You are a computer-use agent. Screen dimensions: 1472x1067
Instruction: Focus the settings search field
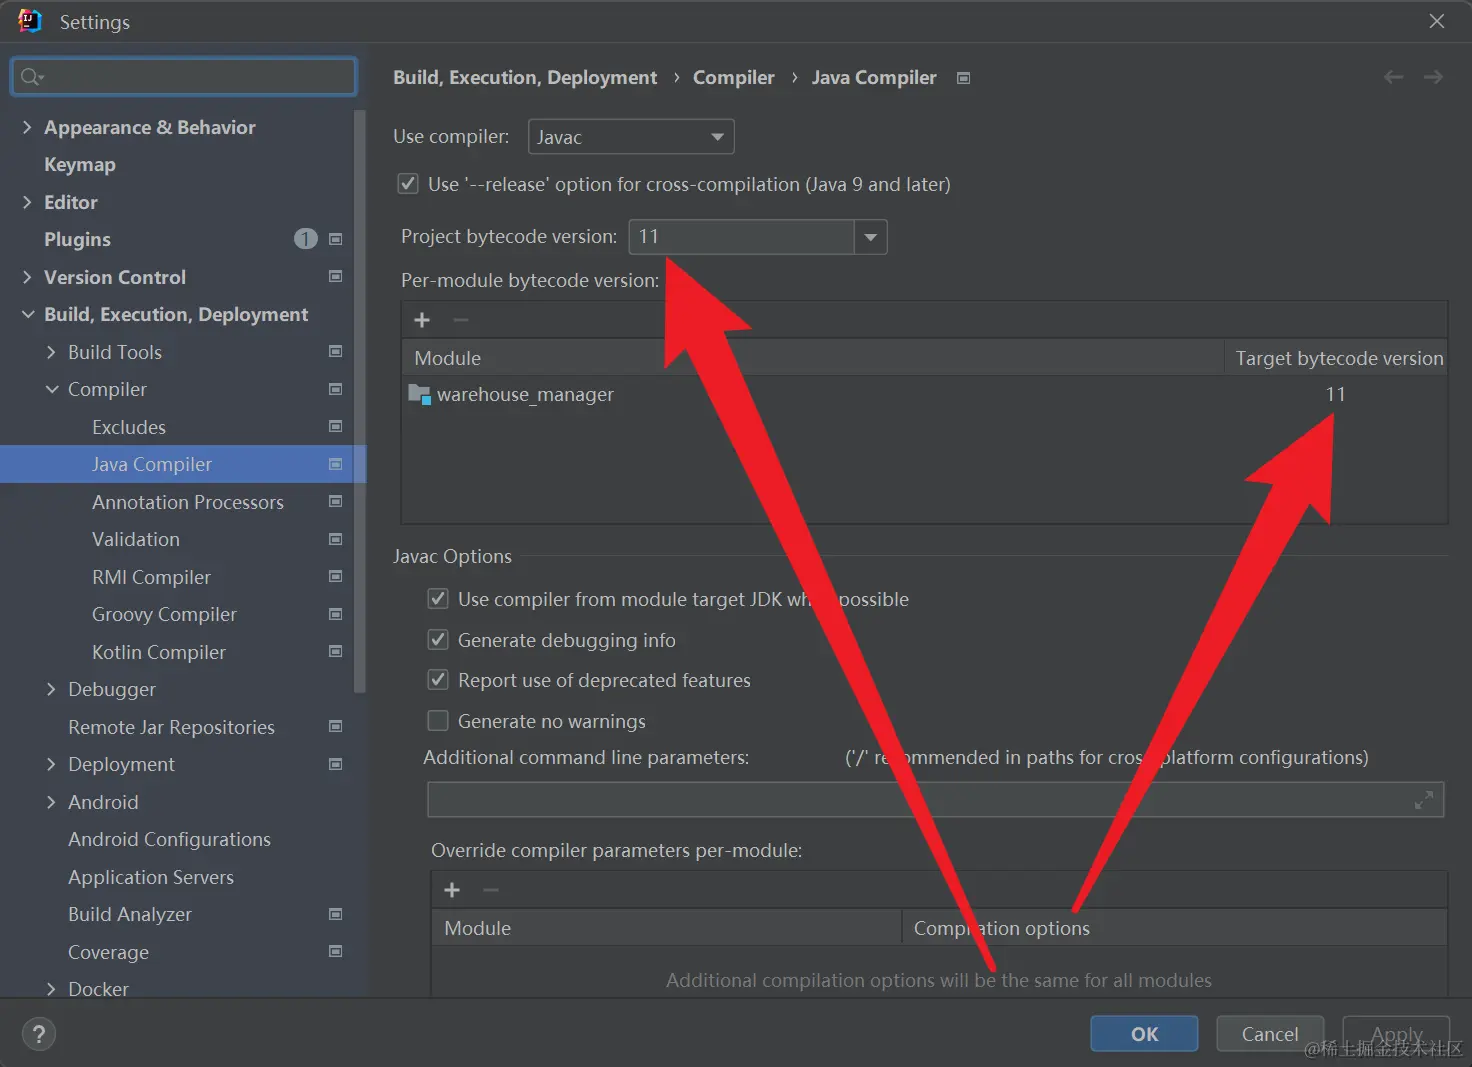[184, 77]
